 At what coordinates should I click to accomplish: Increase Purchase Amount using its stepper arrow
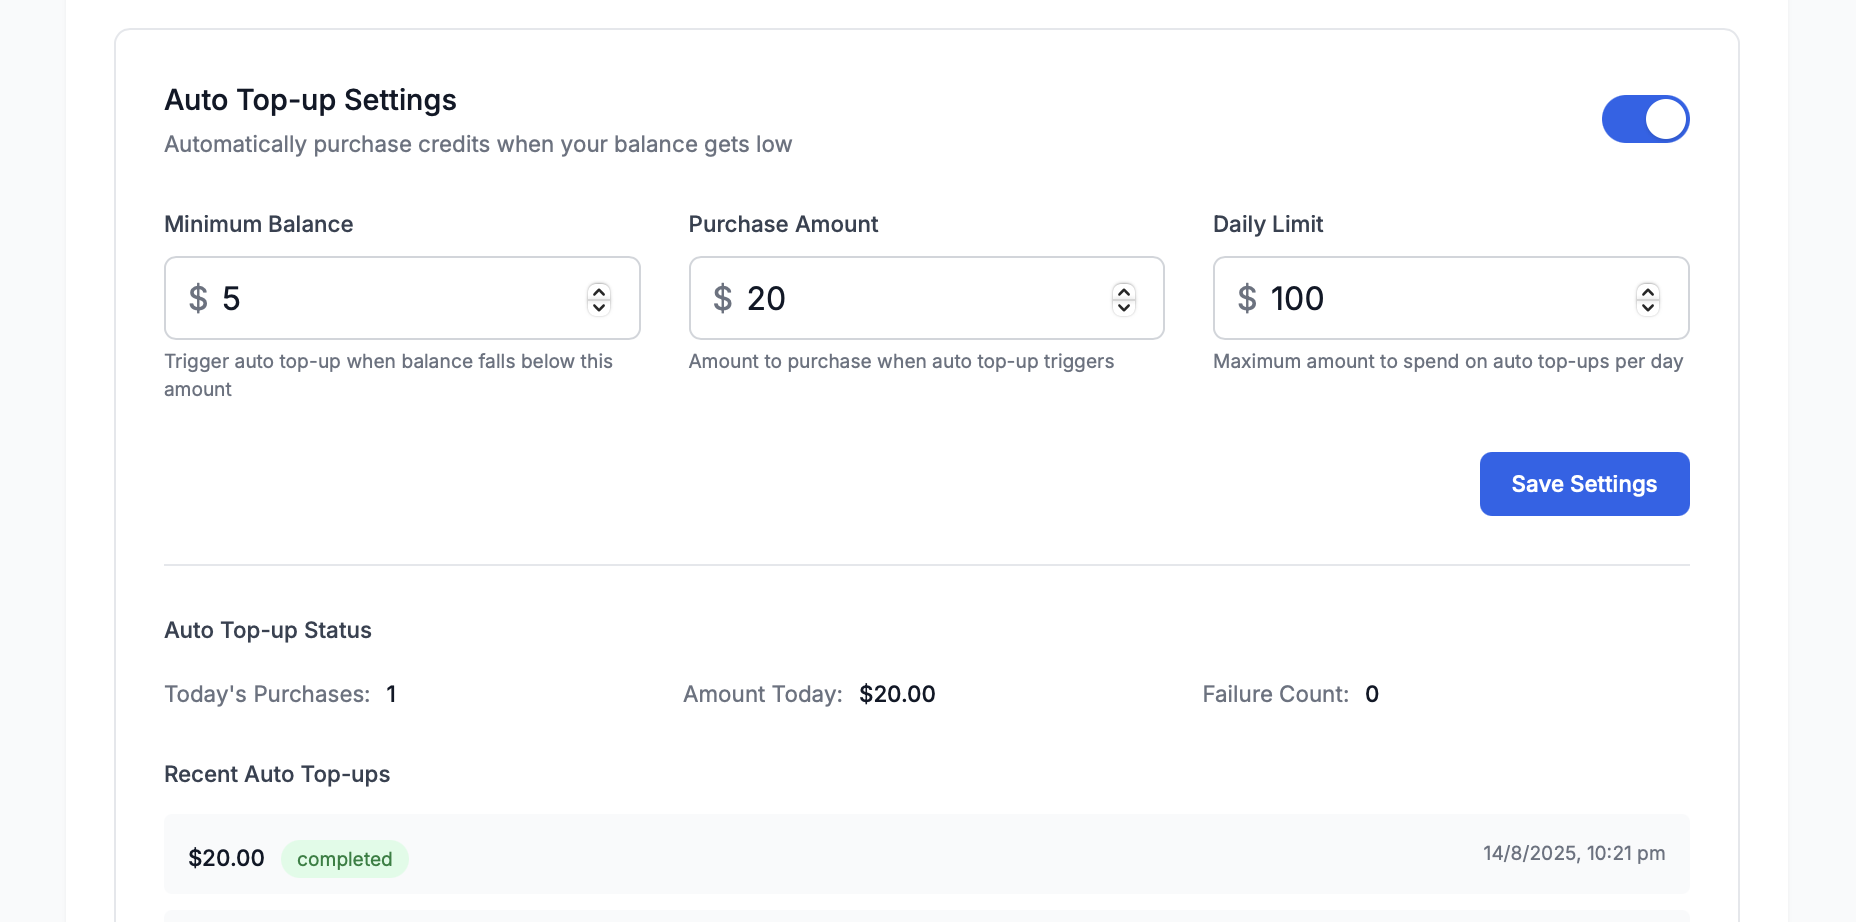(x=1122, y=290)
